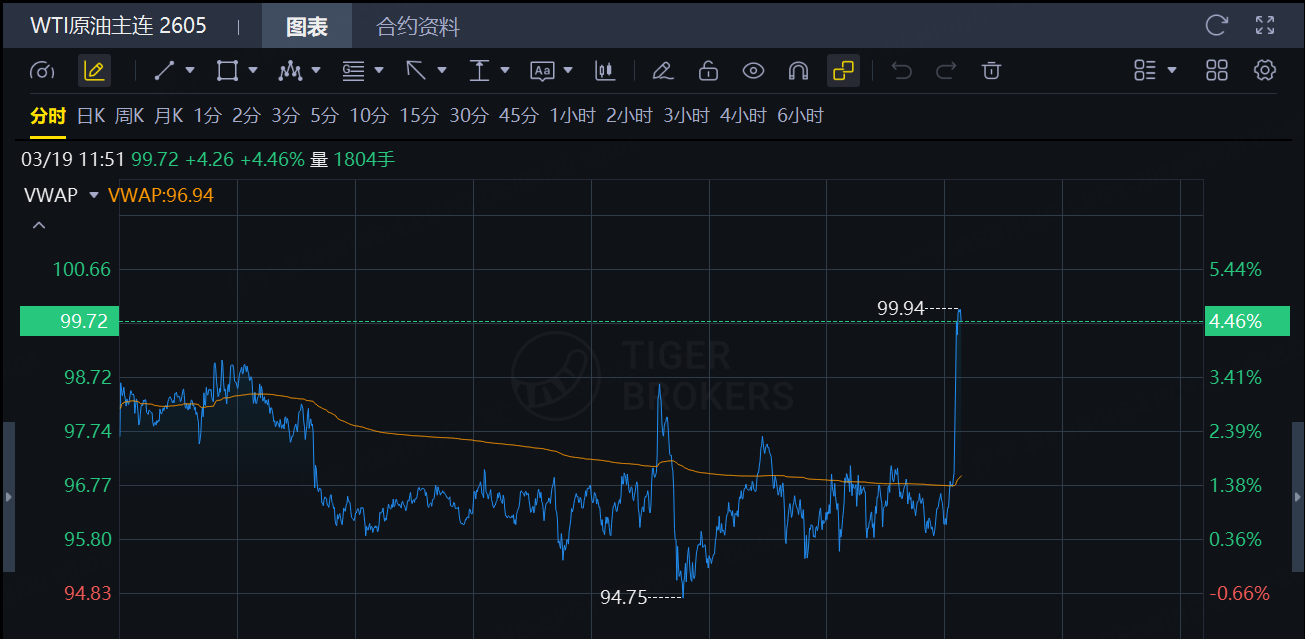The width and height of the screenshot is (1305, 639).
Task: Select the 45分 interval
Action: 519,116
